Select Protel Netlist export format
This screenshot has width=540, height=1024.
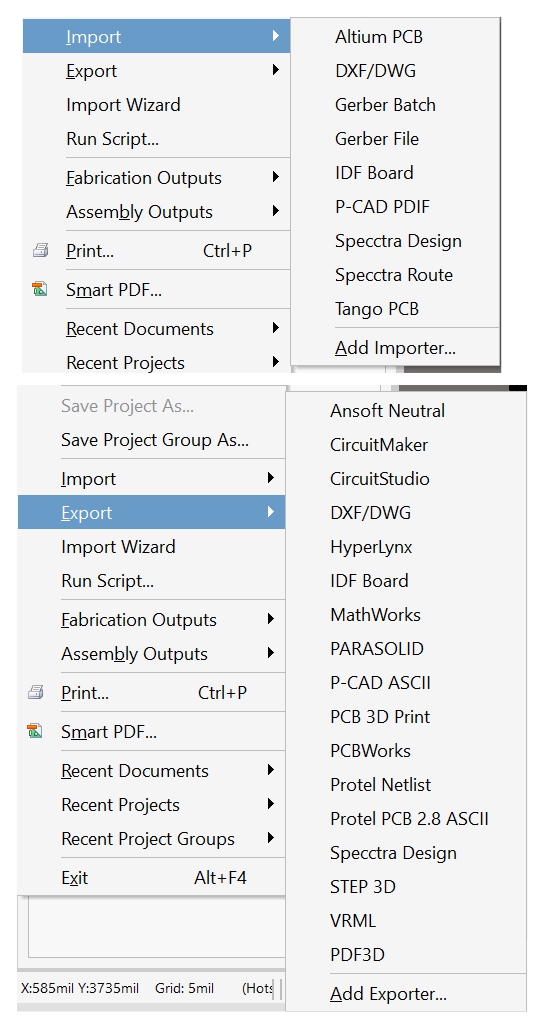click(x=381, y=785)
